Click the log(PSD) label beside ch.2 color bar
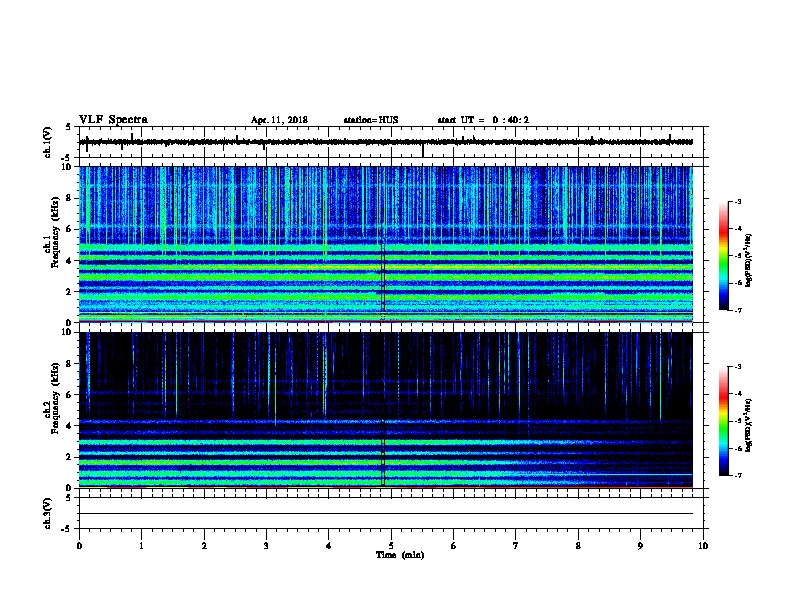 click(748, 425)
